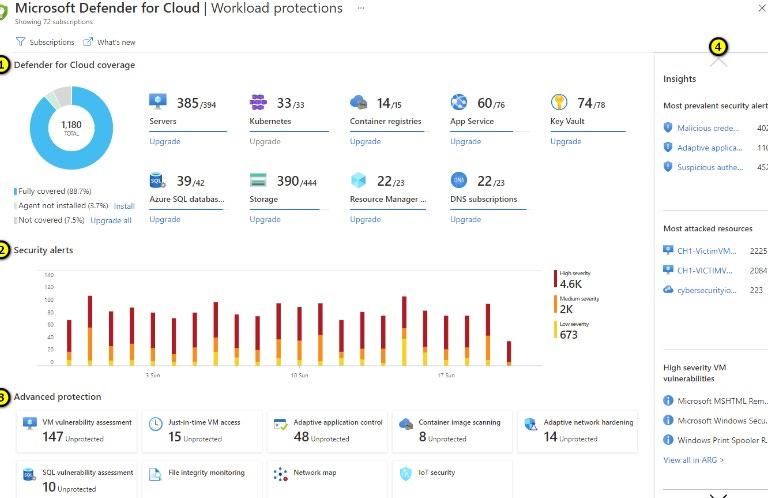Click the Upgrade link under Storage
Screen dimensions: 768x498
pos(265,219)
